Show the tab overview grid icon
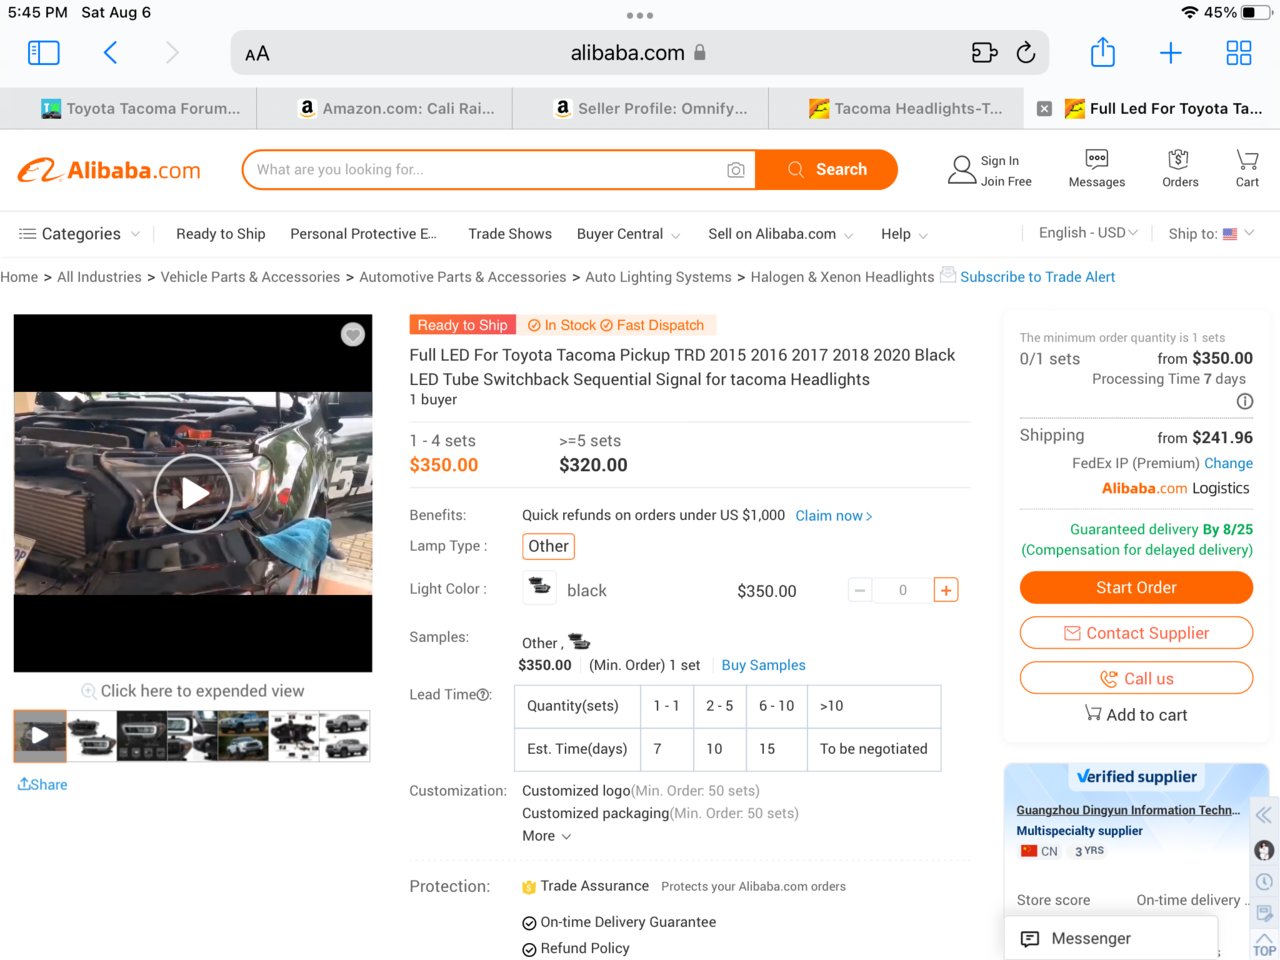 point(1239,53)
